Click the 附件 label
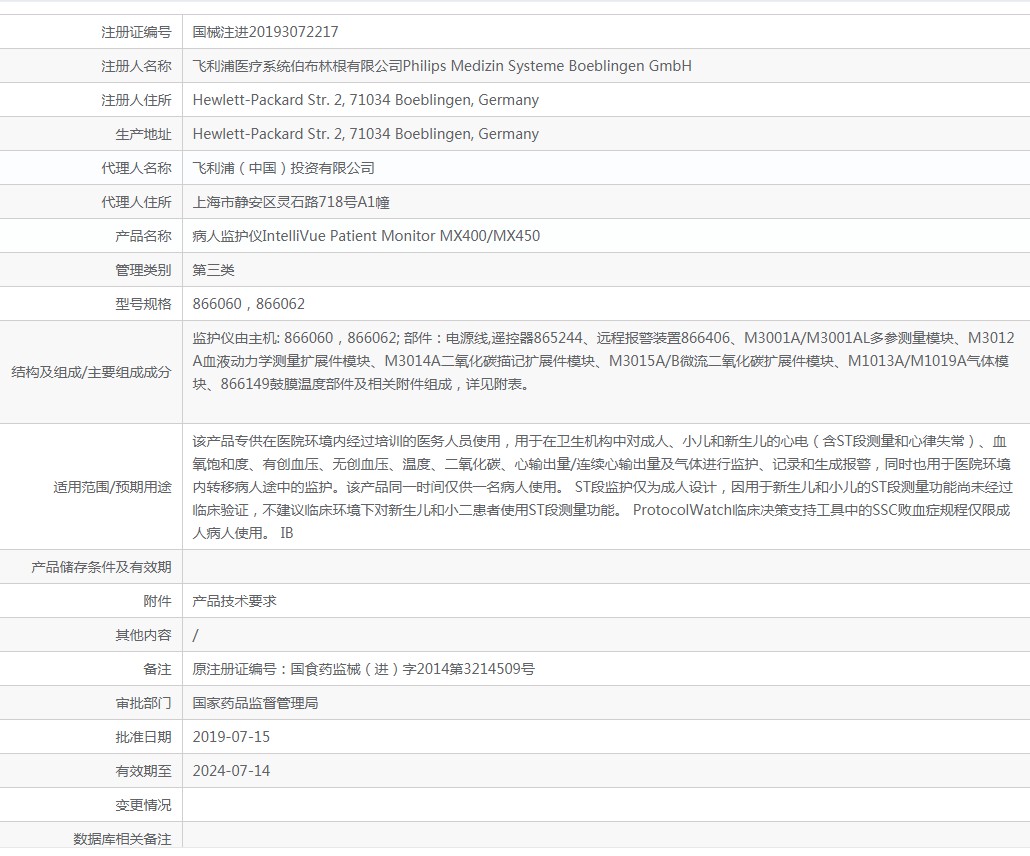 pos(158,601)
